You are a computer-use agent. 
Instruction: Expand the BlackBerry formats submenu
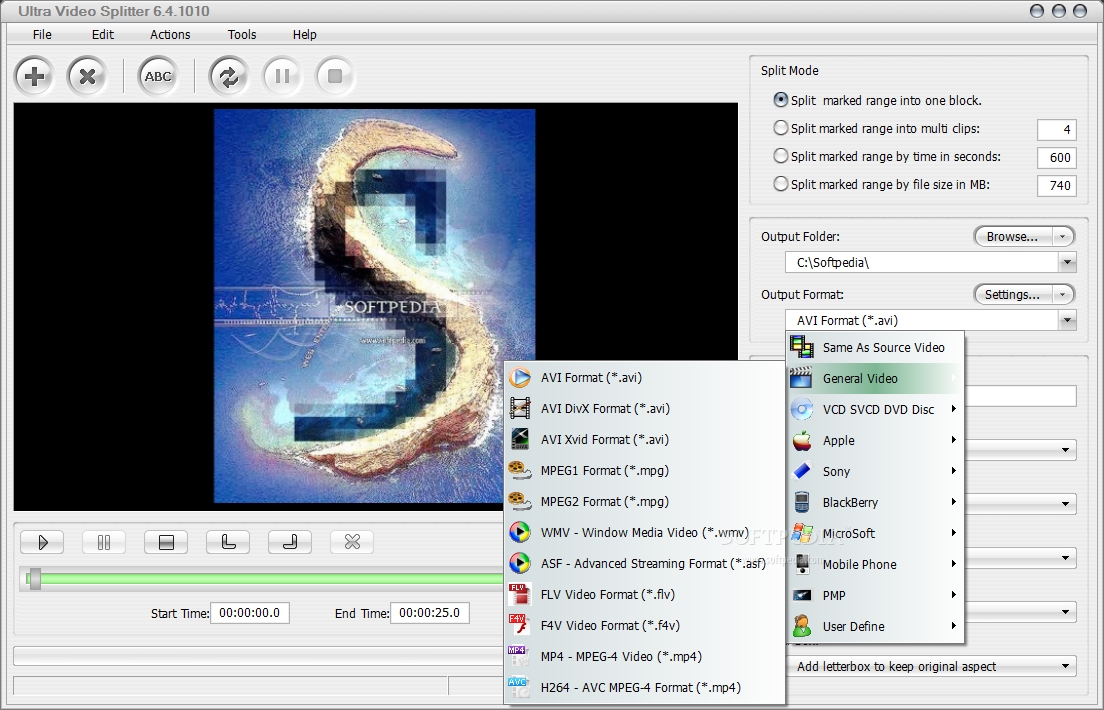click(875, 502)
